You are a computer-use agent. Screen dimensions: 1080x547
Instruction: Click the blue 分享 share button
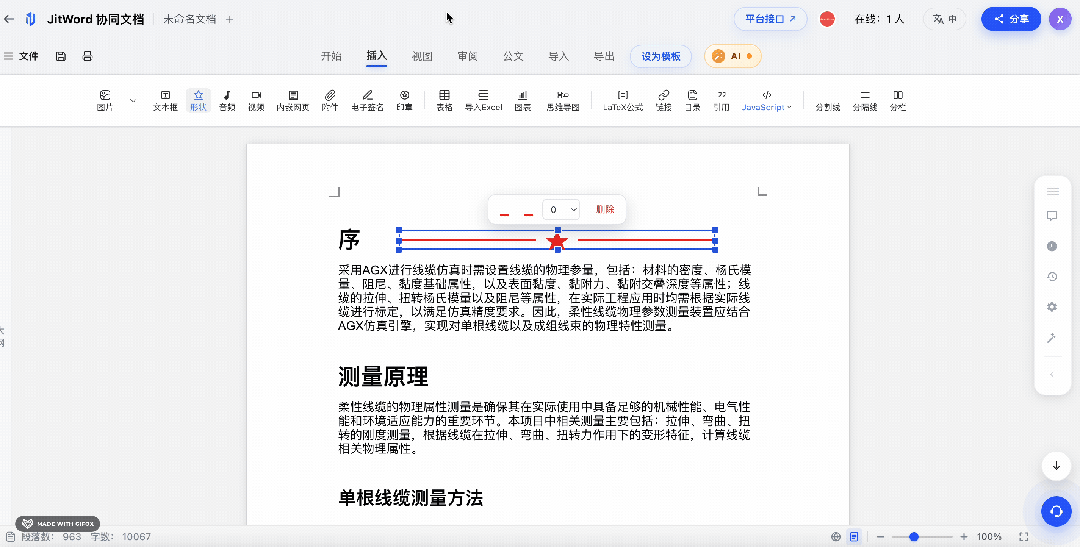coord(1011,19)
